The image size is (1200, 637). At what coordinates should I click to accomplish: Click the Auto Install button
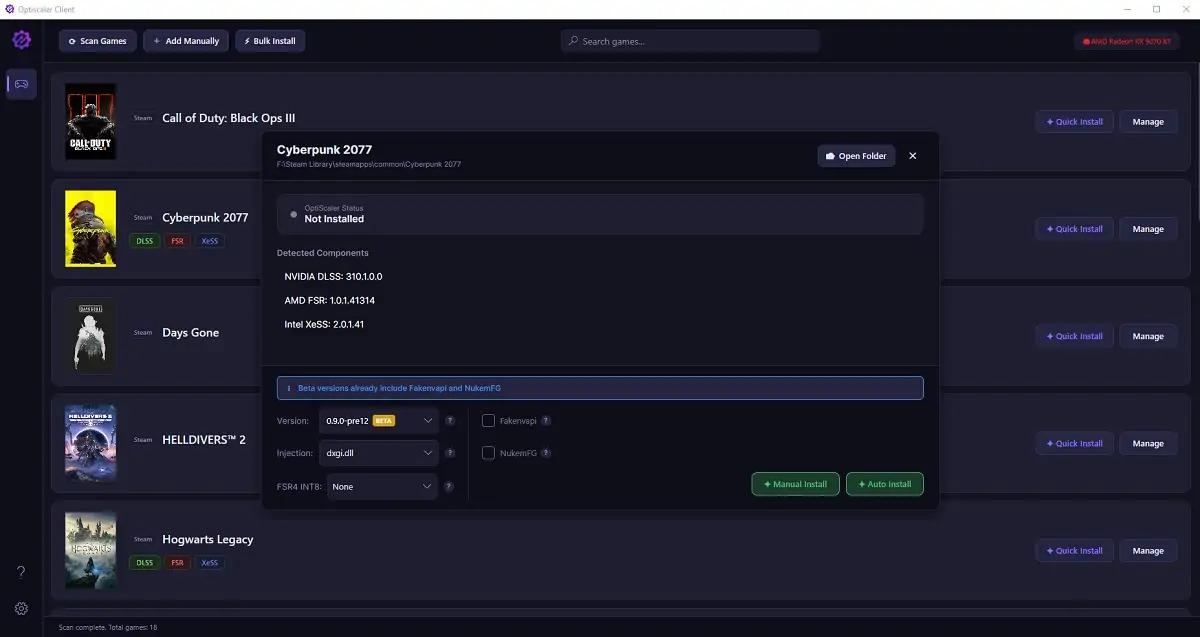pos(885,484)
